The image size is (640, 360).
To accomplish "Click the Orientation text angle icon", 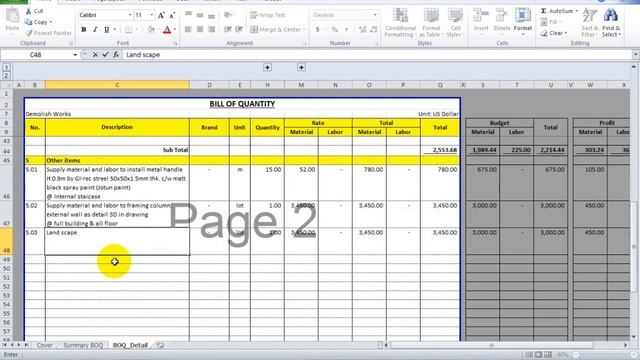I will tap(229, 15).
